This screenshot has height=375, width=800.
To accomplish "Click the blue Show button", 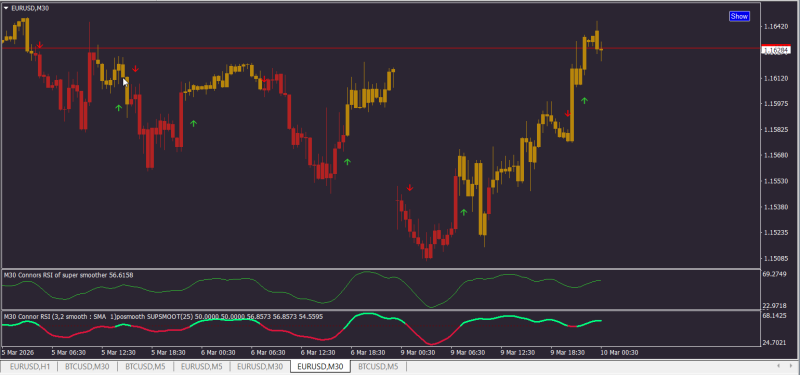I will 739,16.
